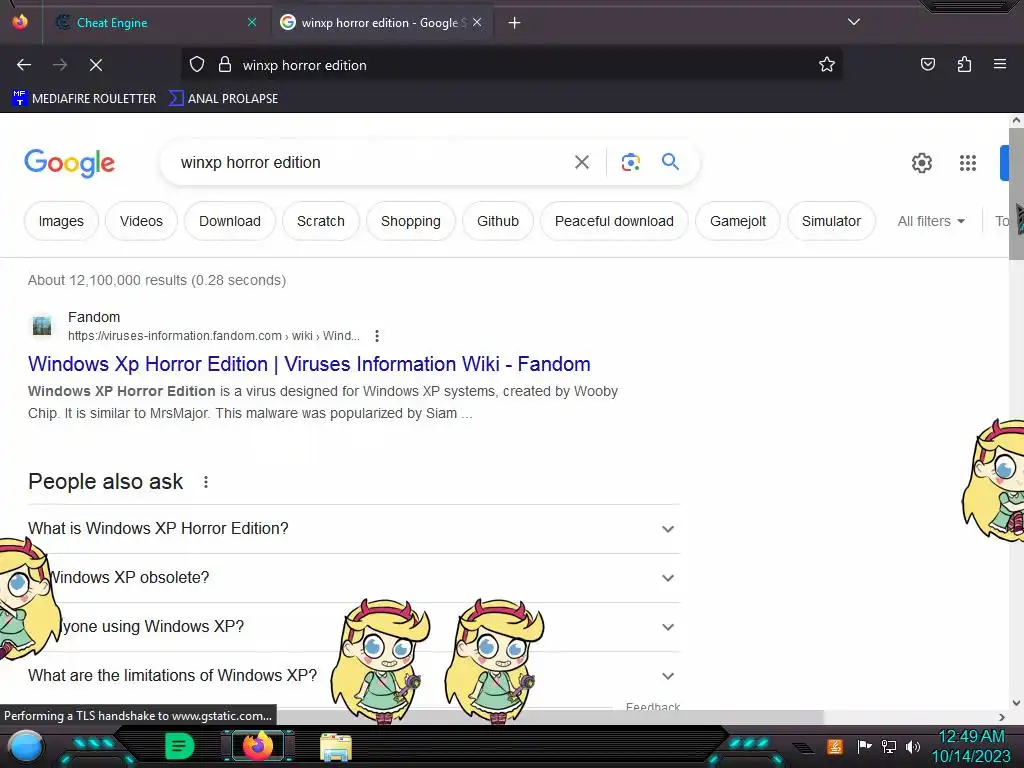Click the vertical scrollbar thumb

tap(1016, 194)
